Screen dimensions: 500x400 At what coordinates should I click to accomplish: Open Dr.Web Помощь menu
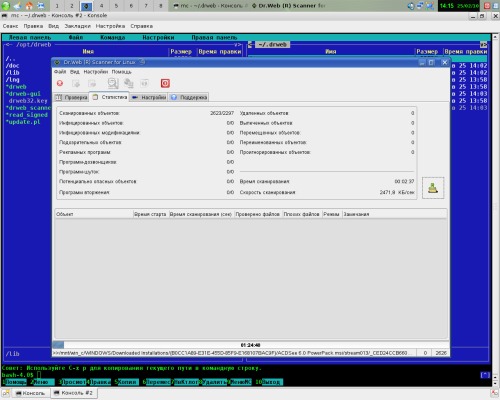point(121,72)
